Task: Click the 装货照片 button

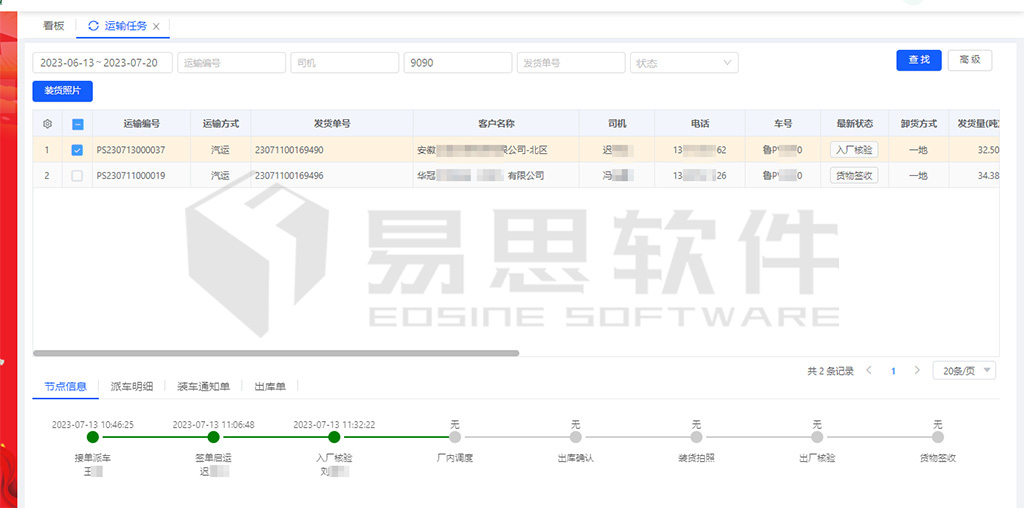Action: [63, 91]
